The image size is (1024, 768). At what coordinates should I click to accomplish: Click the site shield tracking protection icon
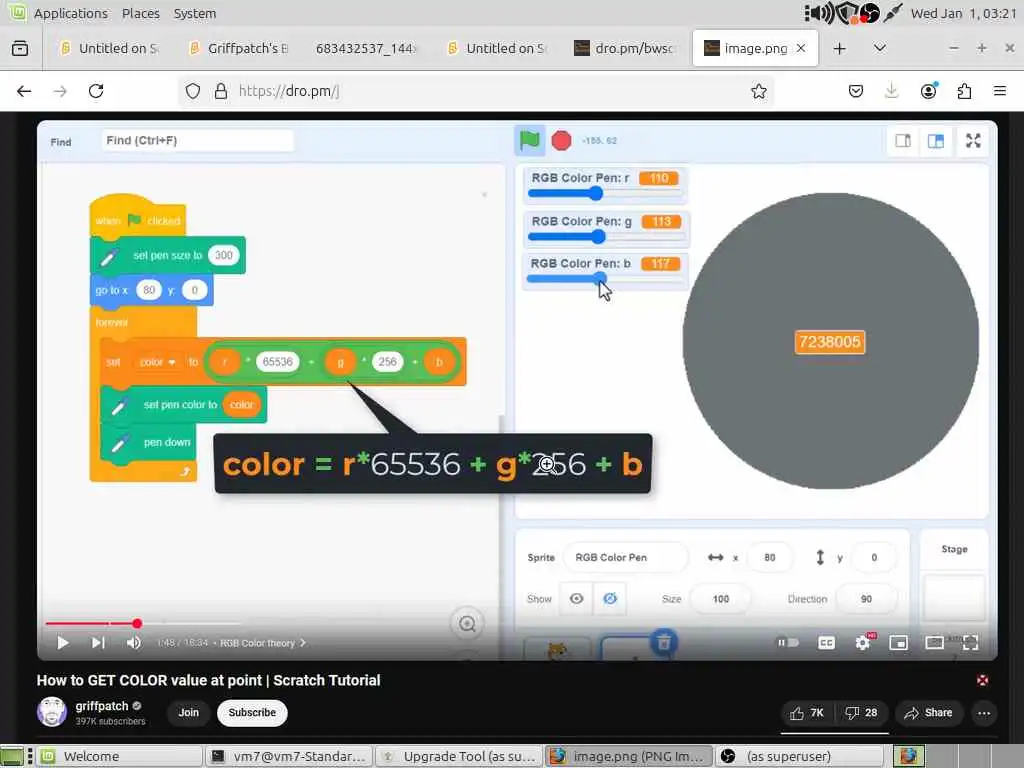(193, 91)
